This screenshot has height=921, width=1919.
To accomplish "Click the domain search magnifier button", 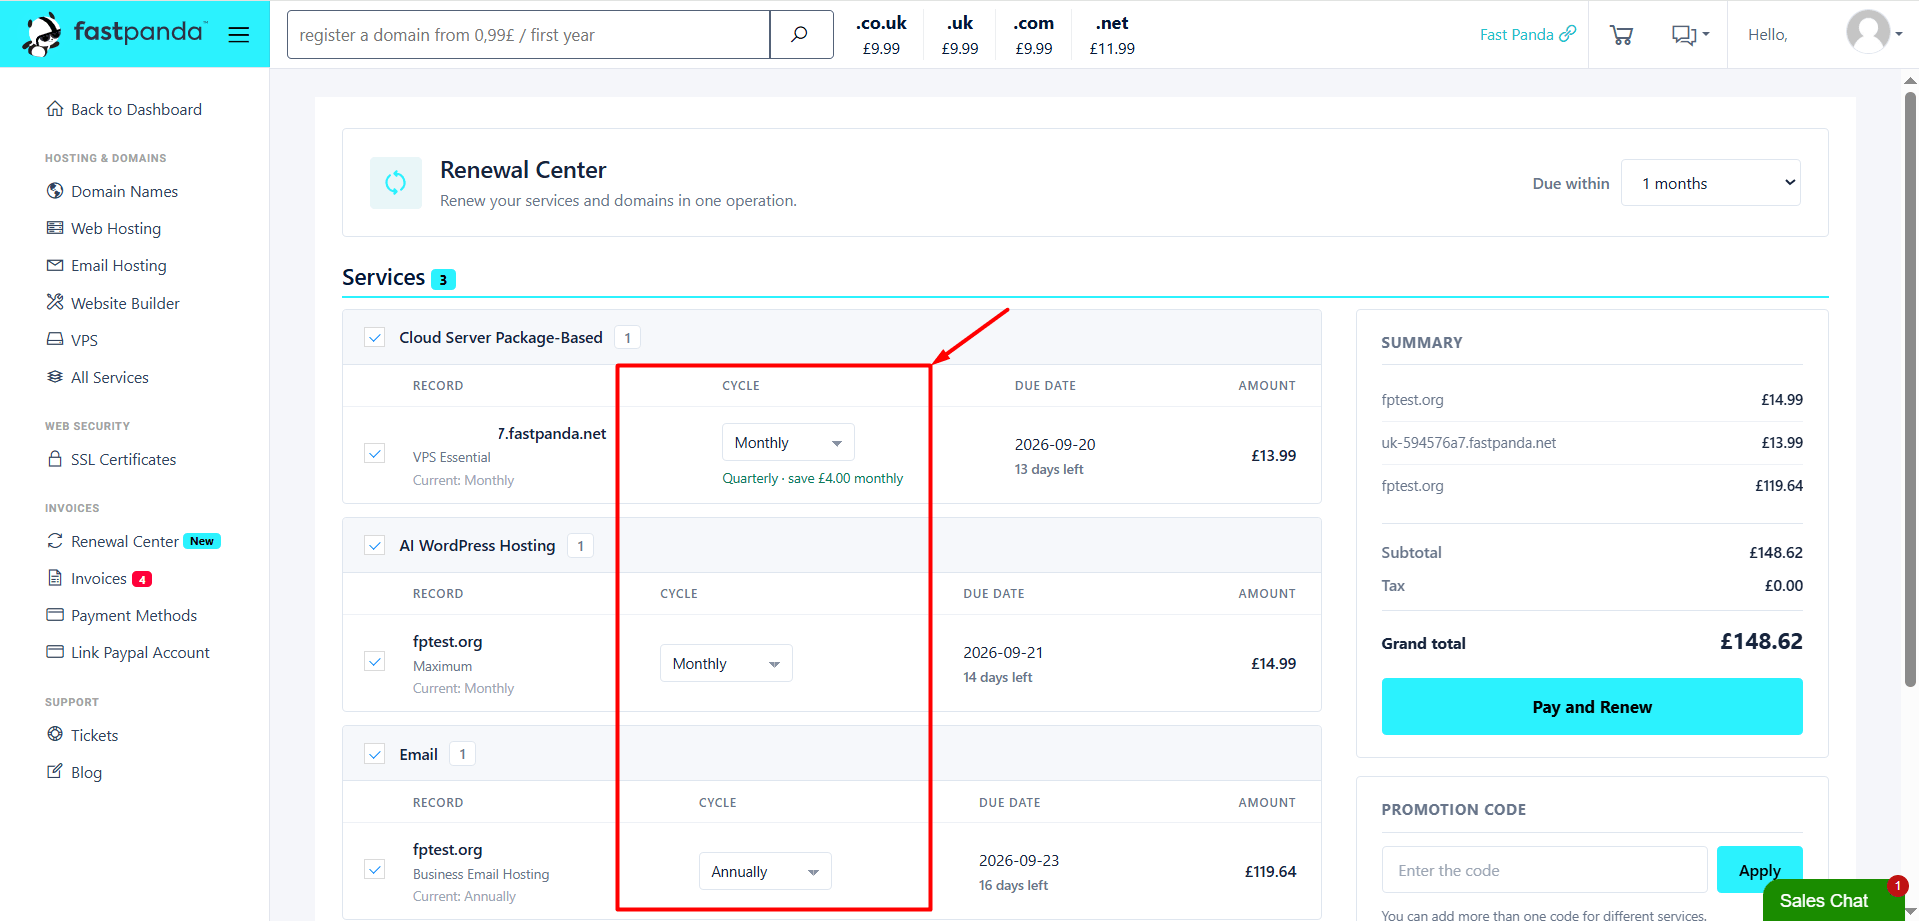I will click(801, 35).
